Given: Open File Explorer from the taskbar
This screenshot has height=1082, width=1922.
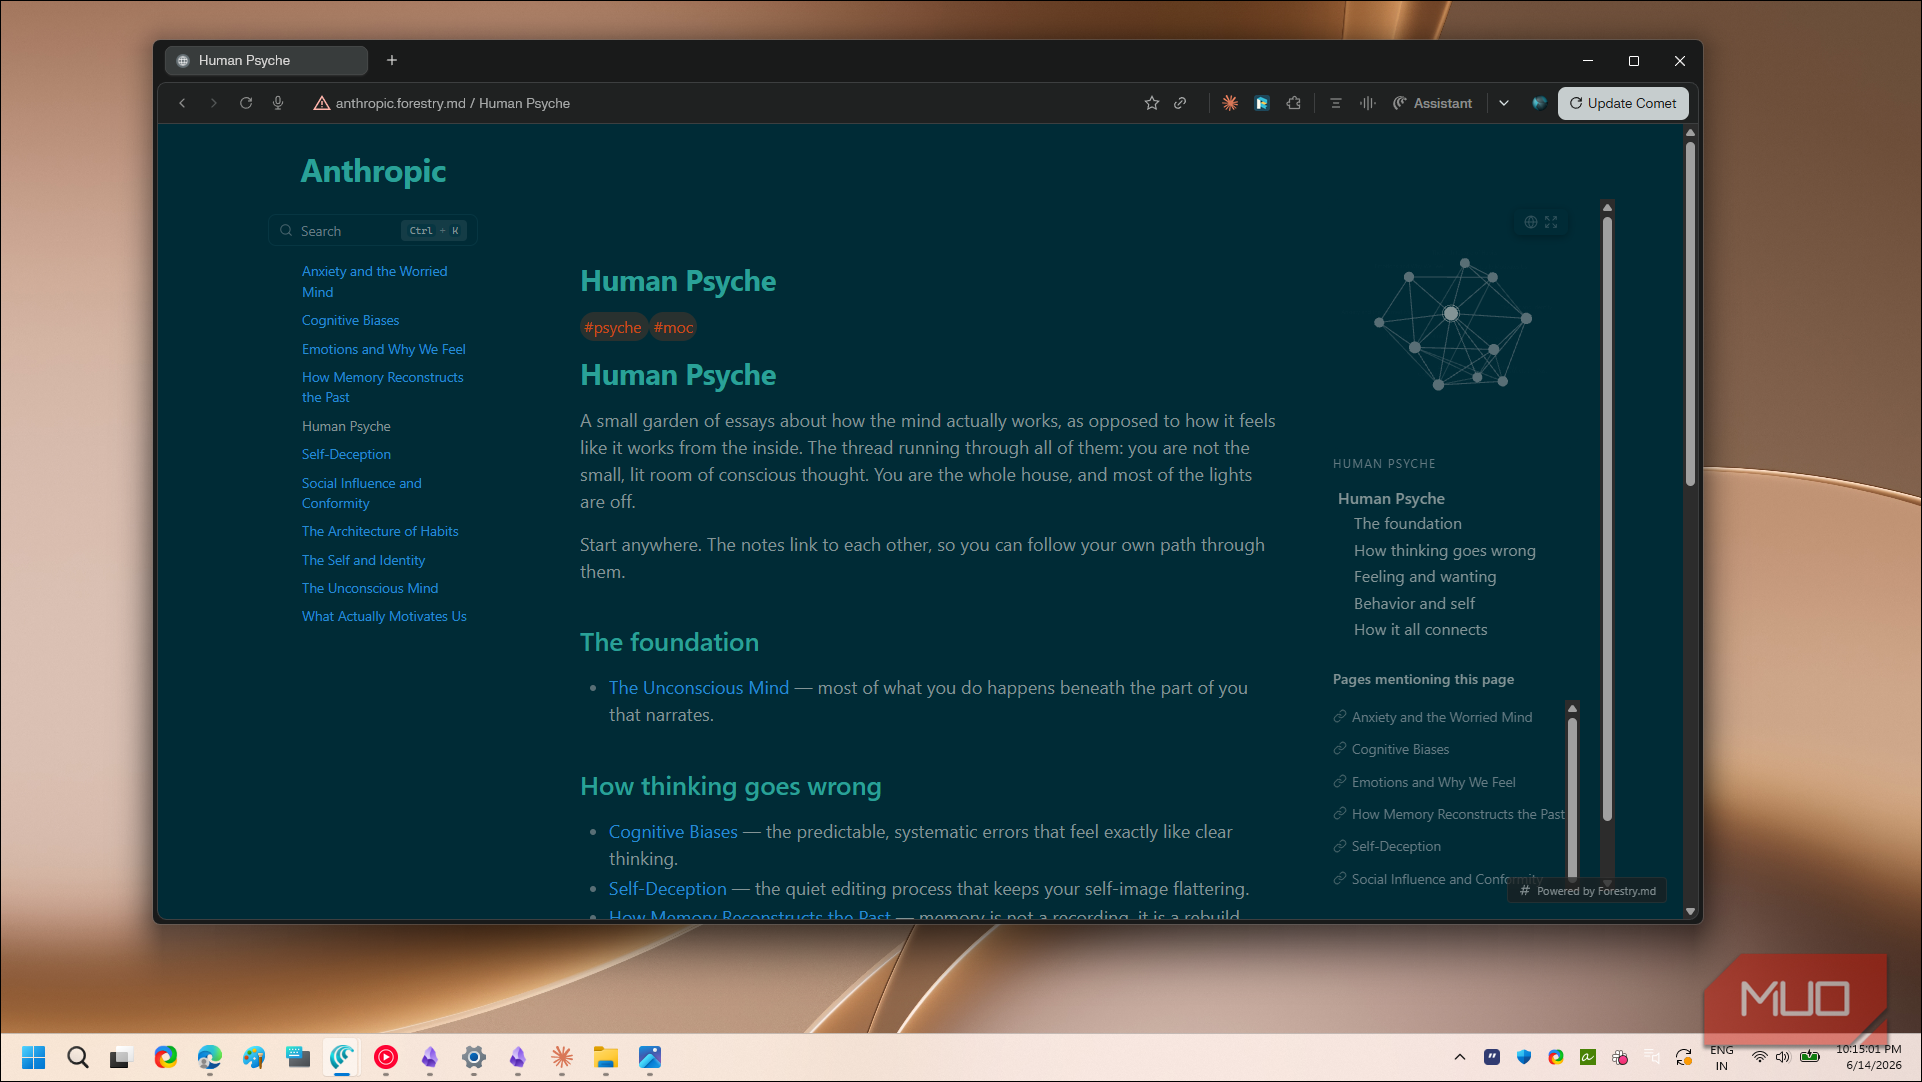Looking at the screenshot, I should click(606, 1057).
